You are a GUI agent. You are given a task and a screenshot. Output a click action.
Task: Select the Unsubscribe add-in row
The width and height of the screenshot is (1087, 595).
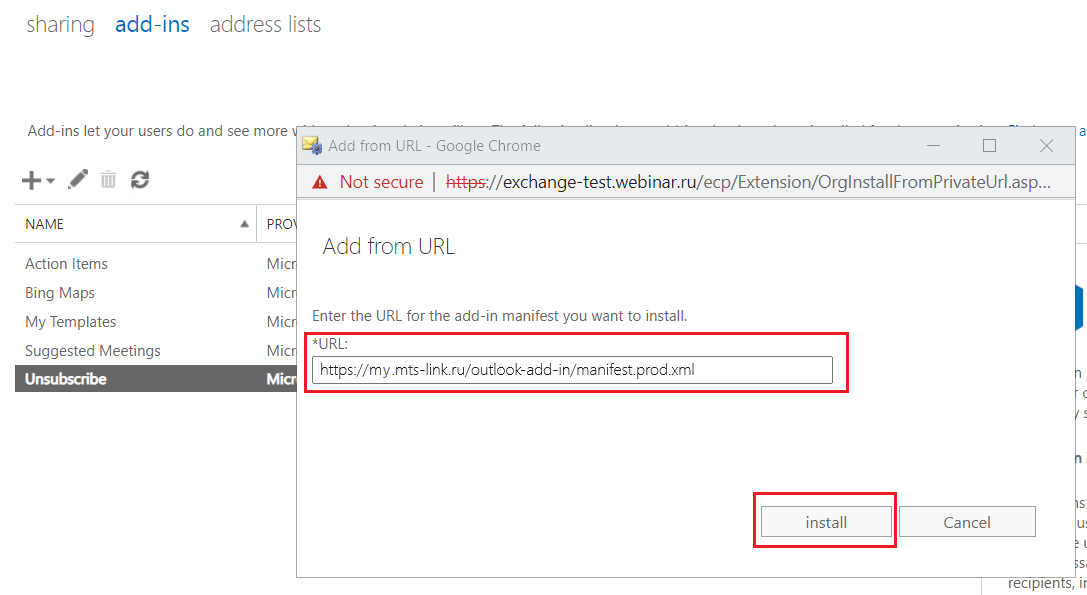(x=156, y=379)
